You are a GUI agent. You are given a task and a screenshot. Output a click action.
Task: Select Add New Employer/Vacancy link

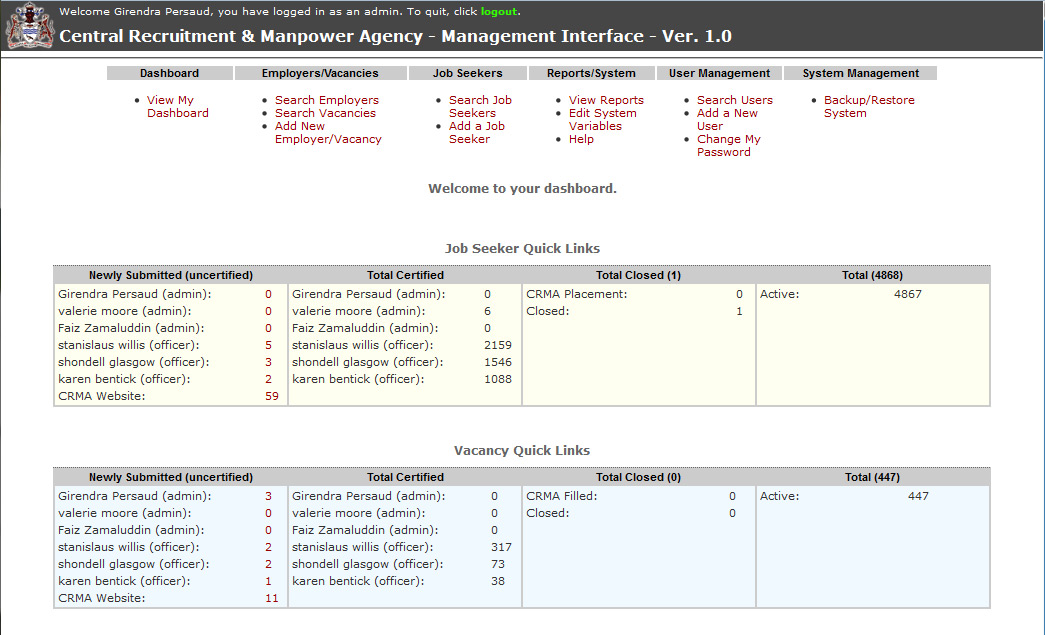(x=328, y=133)
